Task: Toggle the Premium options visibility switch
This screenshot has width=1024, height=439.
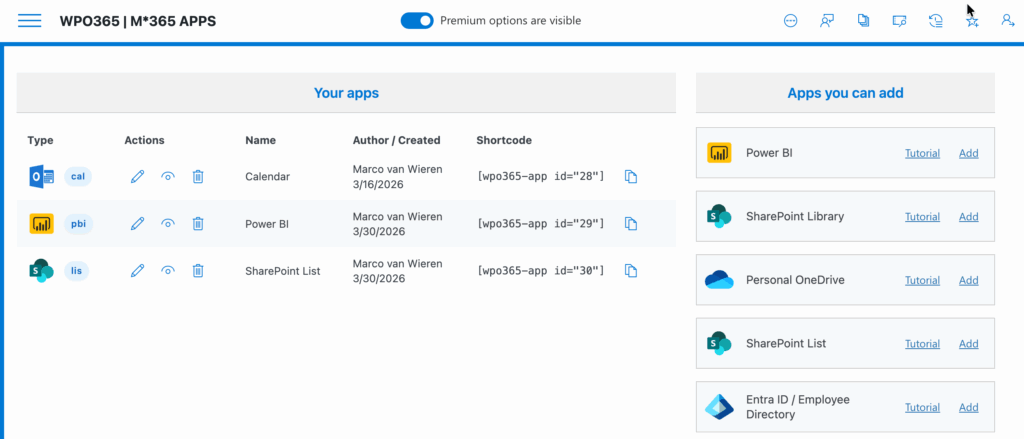Action: tap(417, 21)
